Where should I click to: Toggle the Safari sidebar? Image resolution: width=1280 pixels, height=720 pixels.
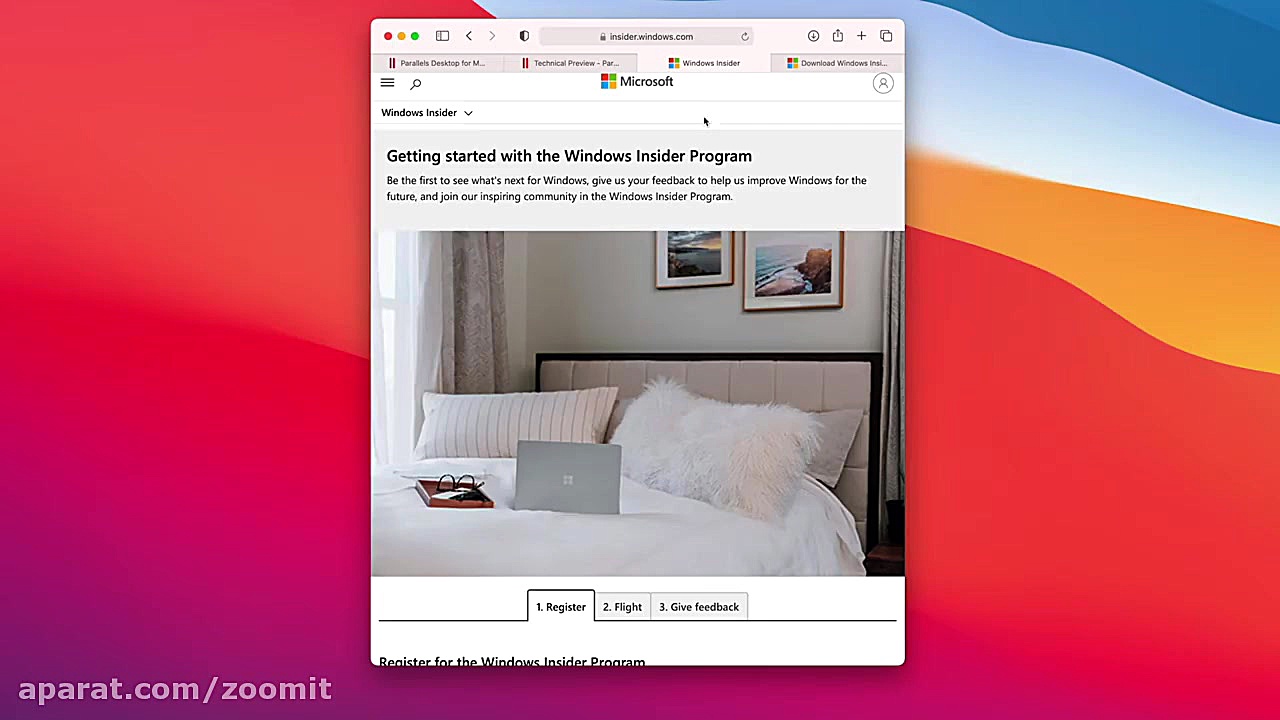(x=442, y=36)
